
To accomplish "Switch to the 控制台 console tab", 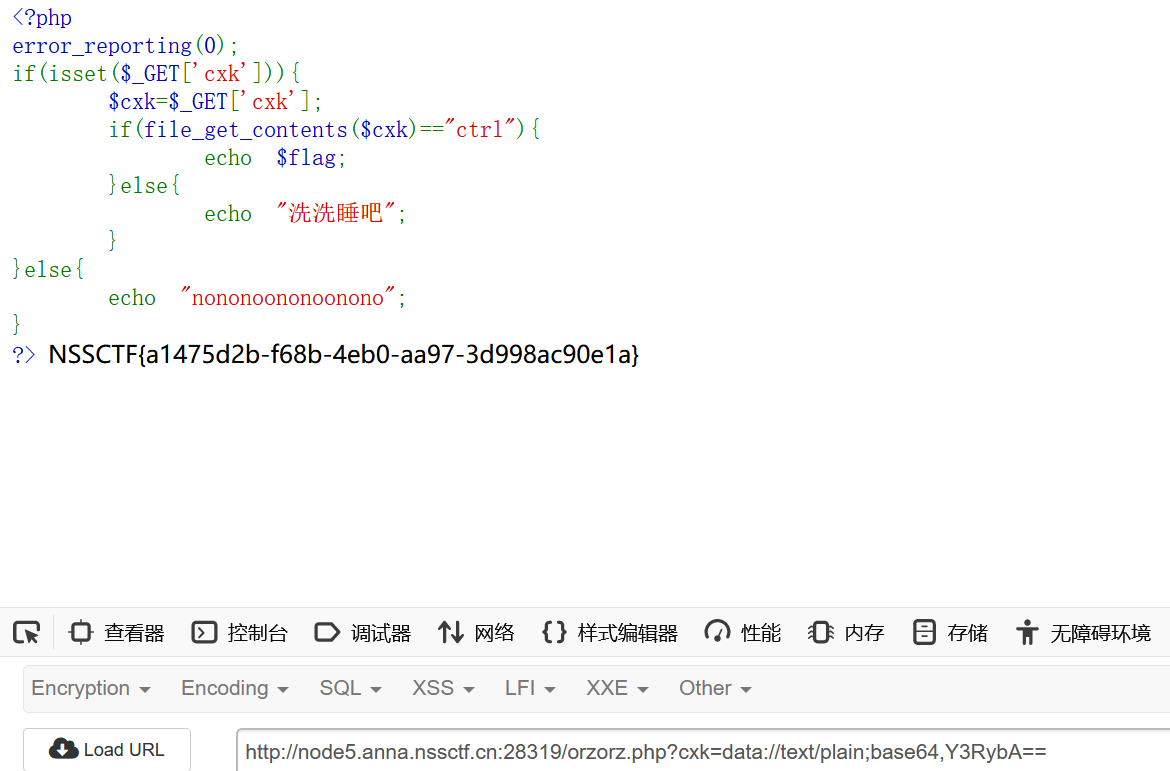I will click(x=240, y=632).
